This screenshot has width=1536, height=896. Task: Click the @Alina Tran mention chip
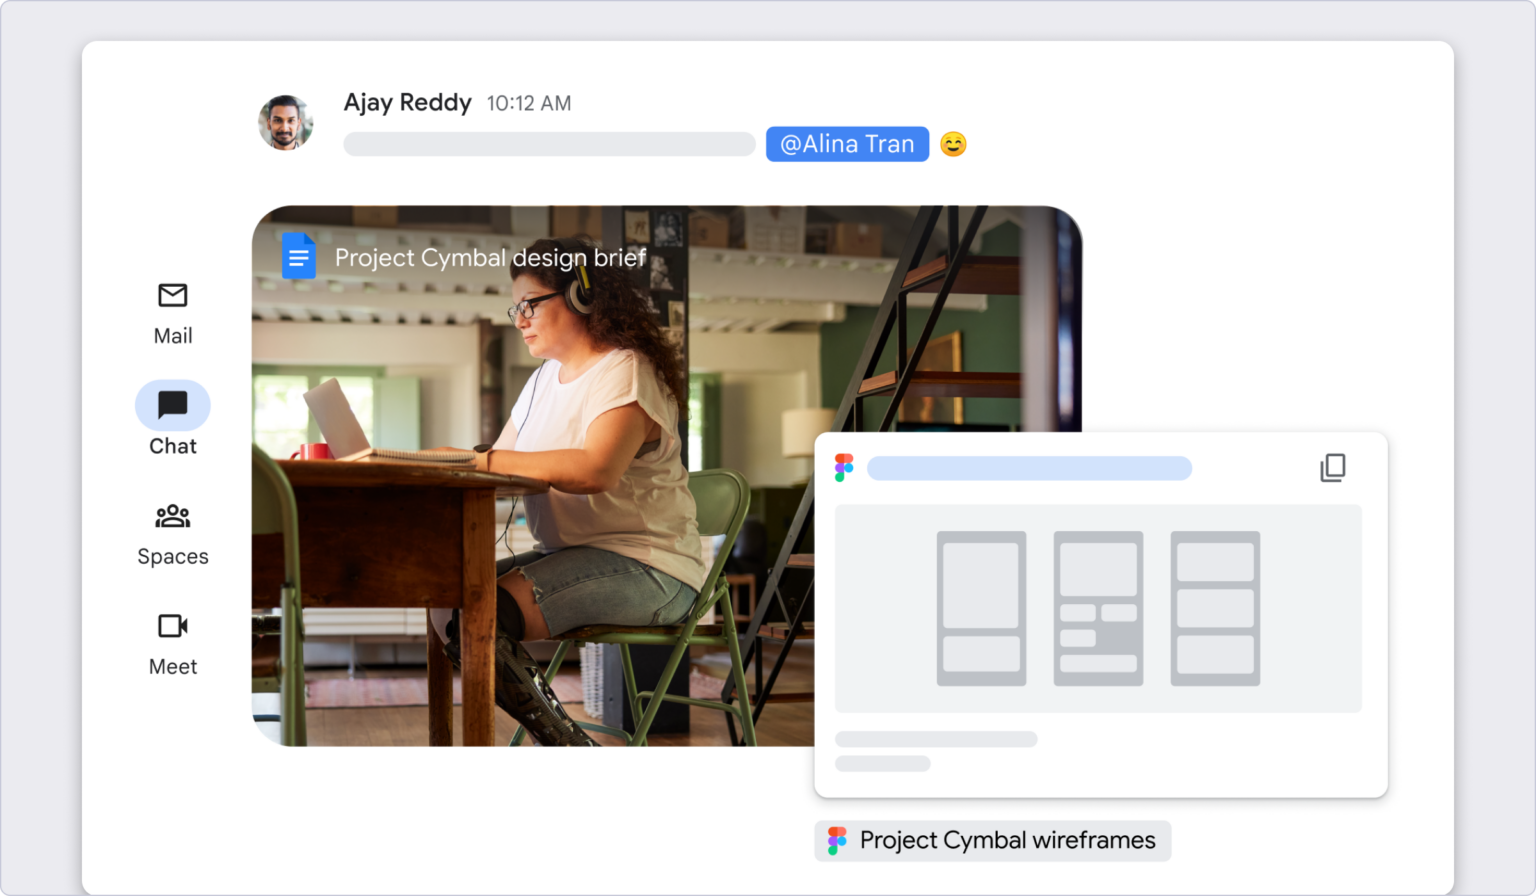847,143
